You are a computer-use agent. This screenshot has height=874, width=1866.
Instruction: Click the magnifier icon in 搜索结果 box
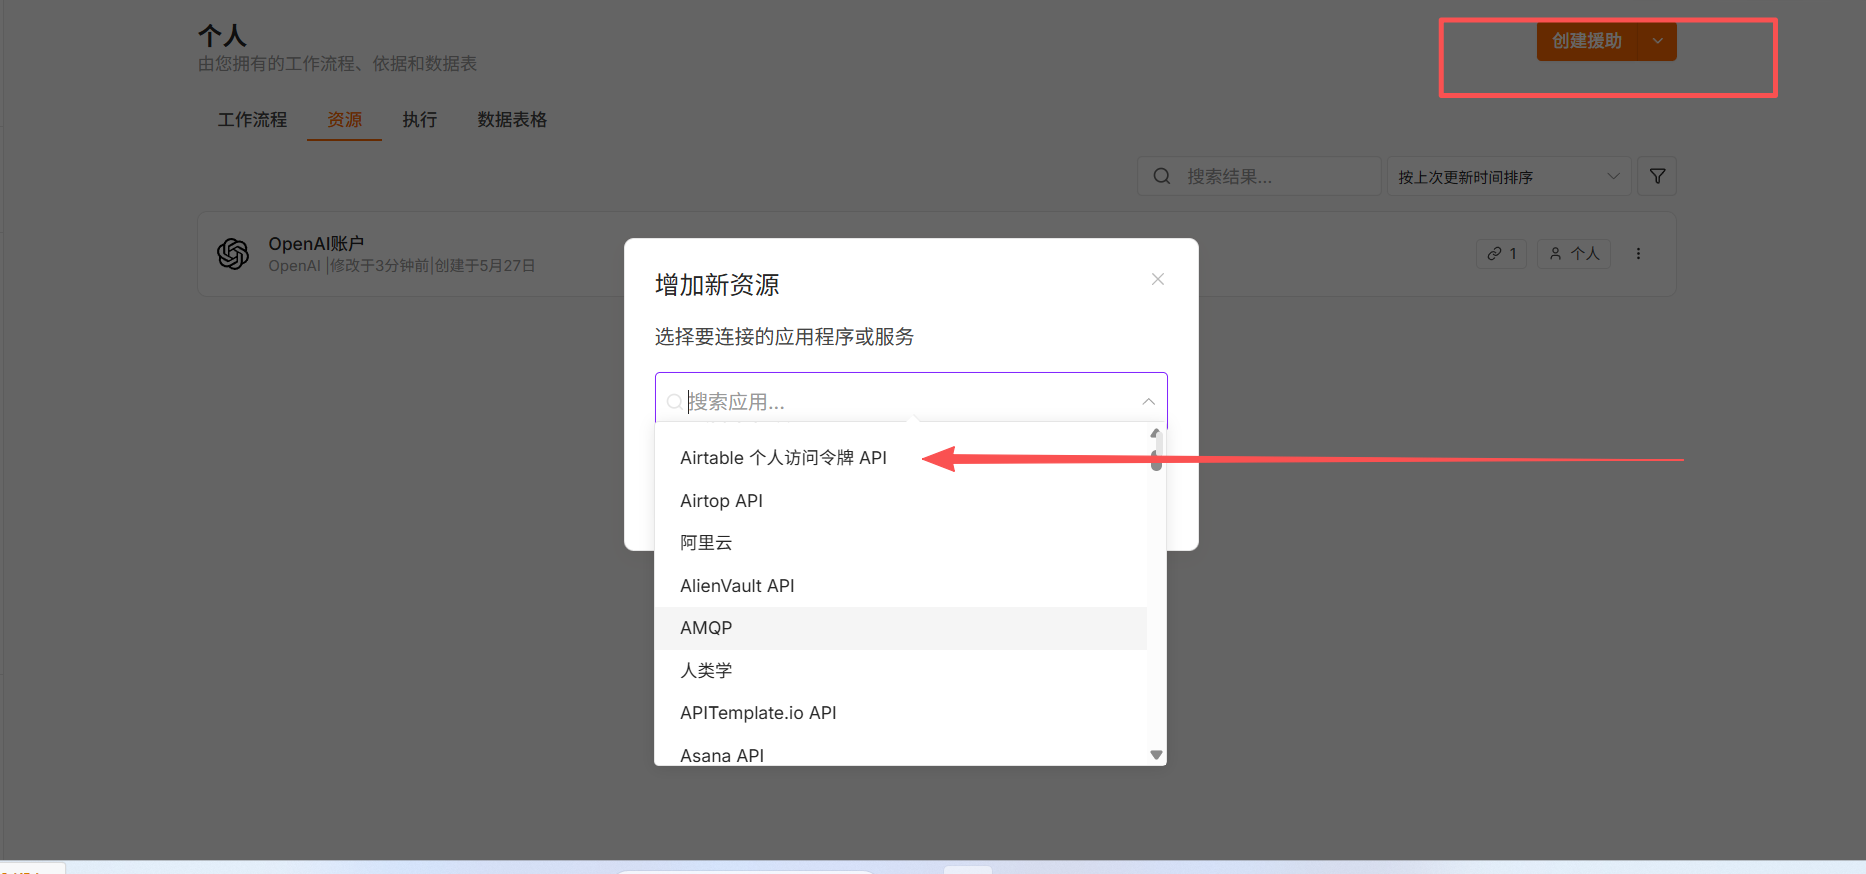point(1161,176)
